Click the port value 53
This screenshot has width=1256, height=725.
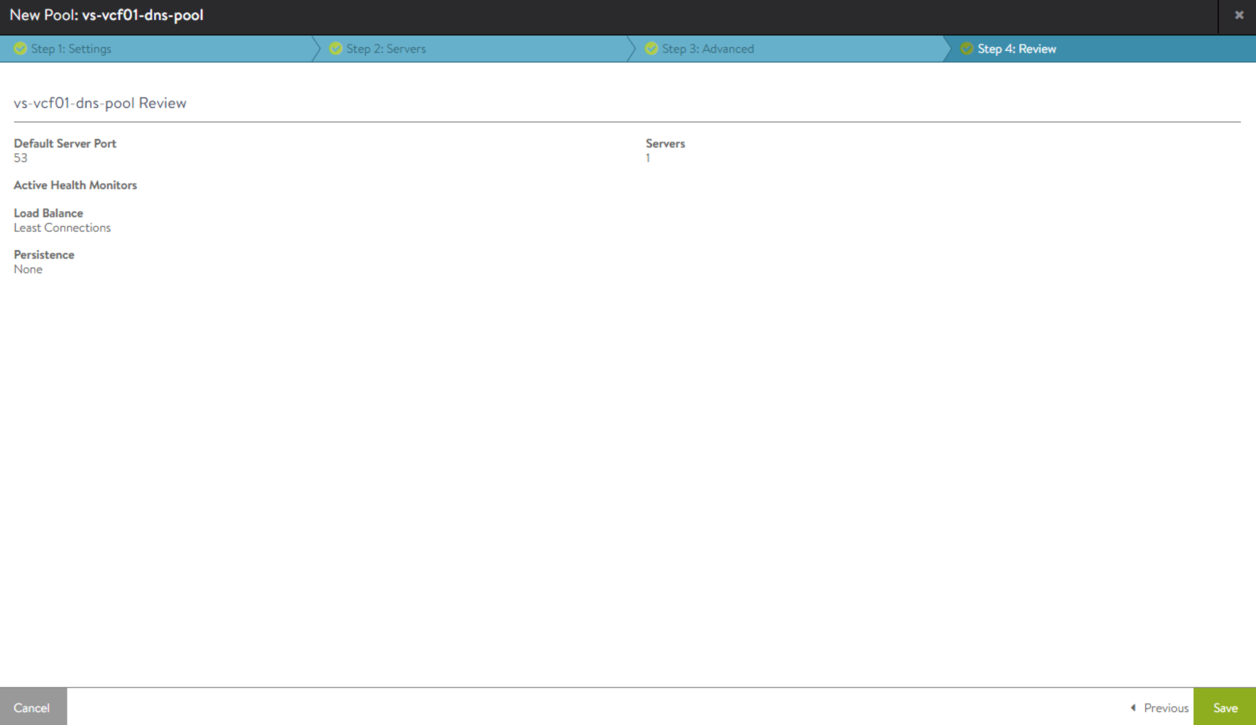21,158
